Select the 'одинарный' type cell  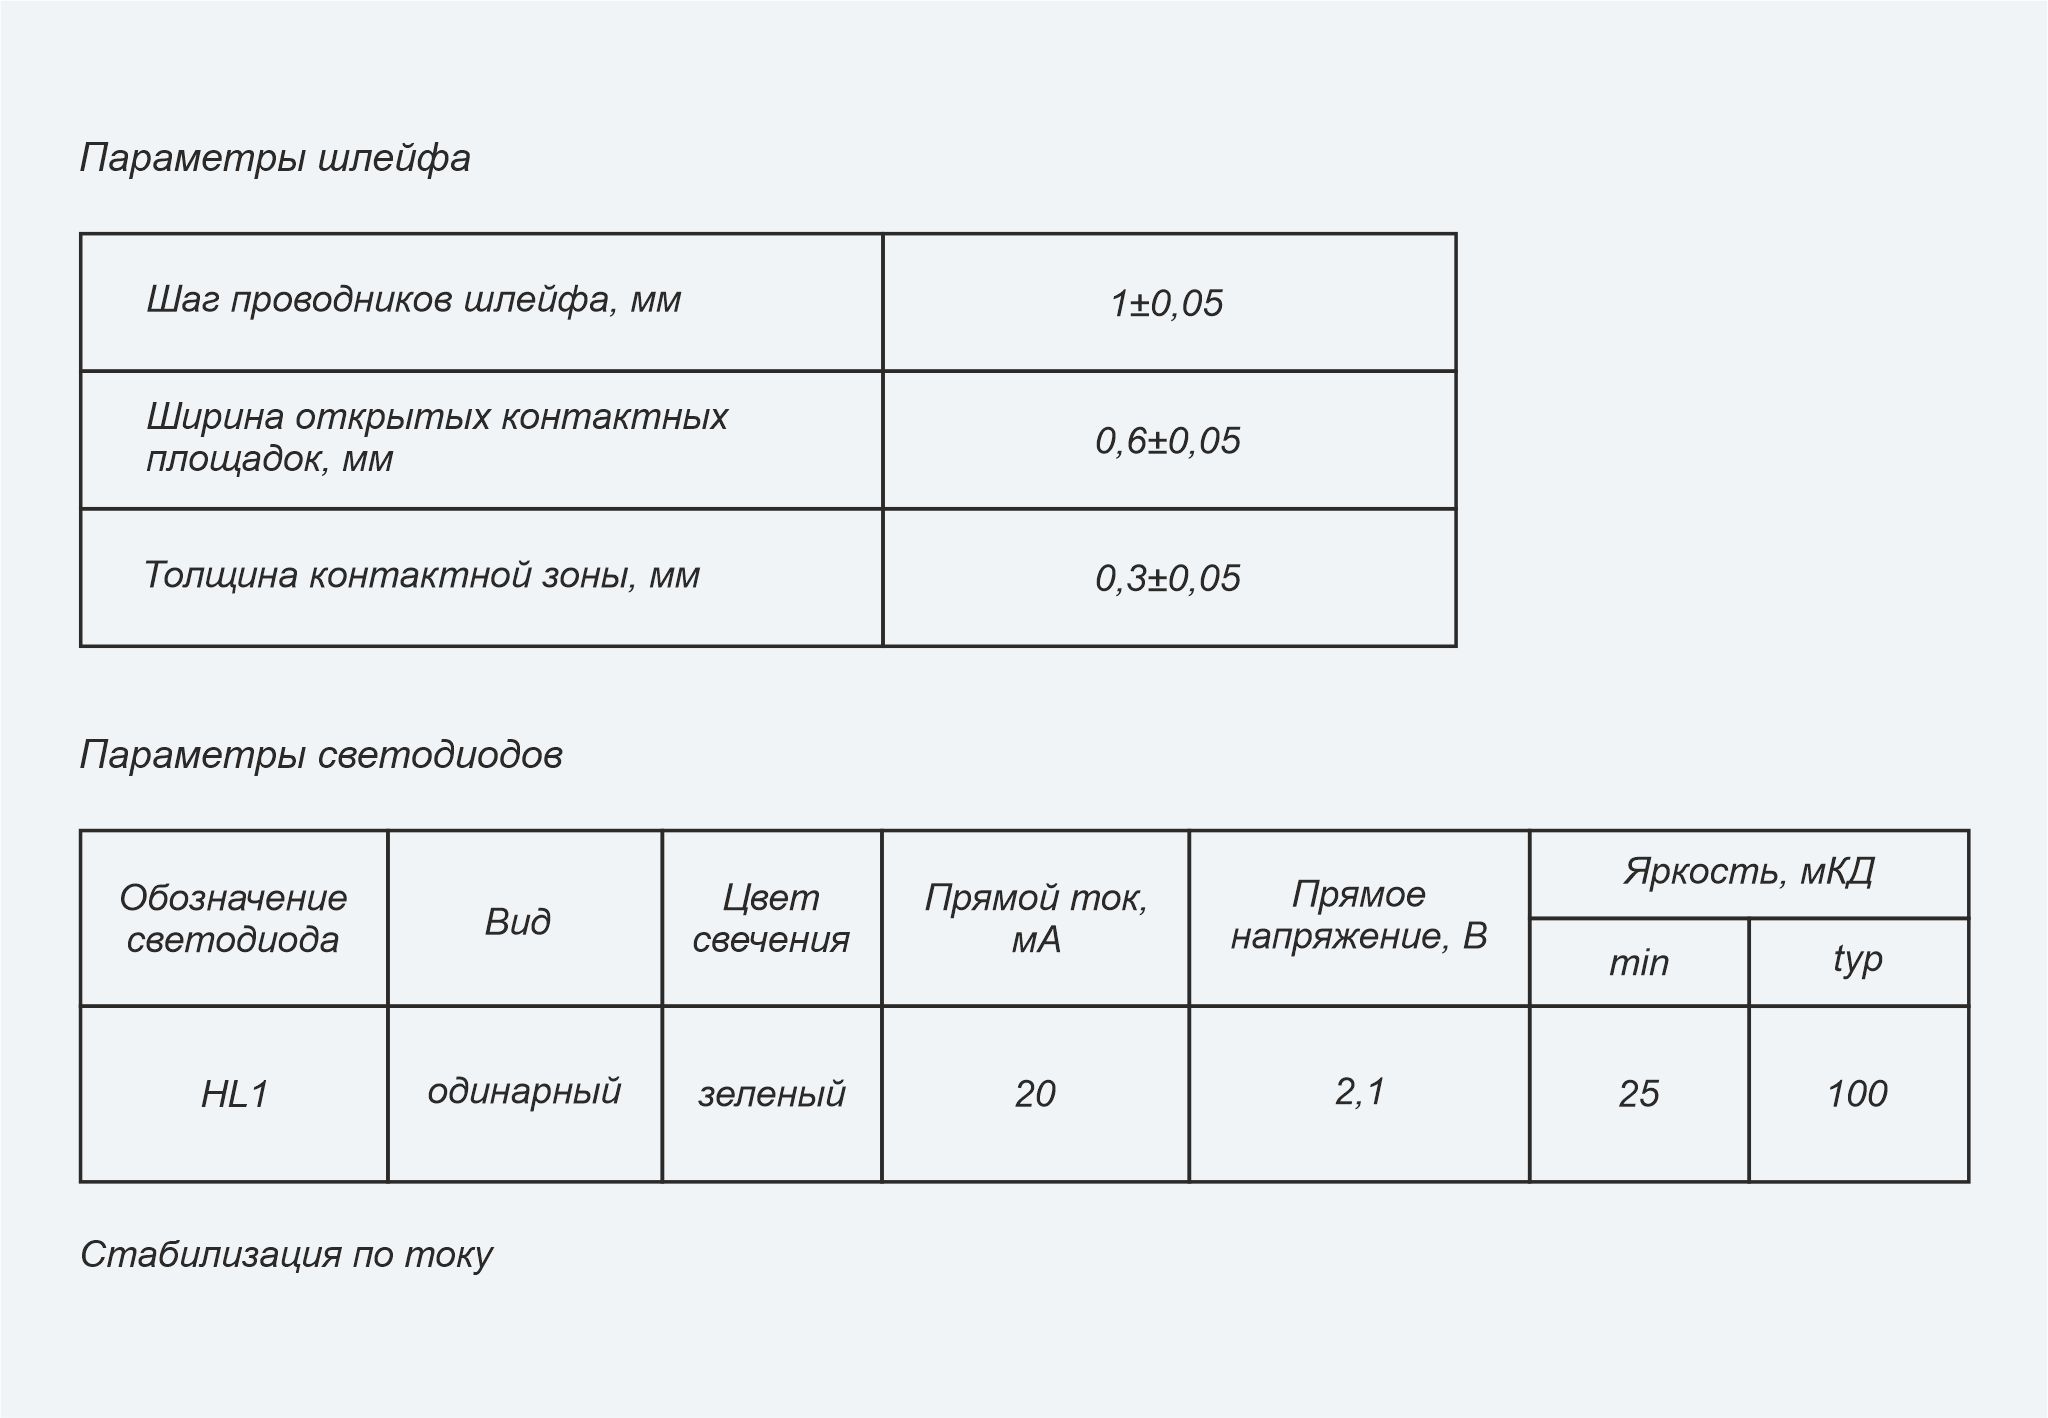click(525, 1094)
